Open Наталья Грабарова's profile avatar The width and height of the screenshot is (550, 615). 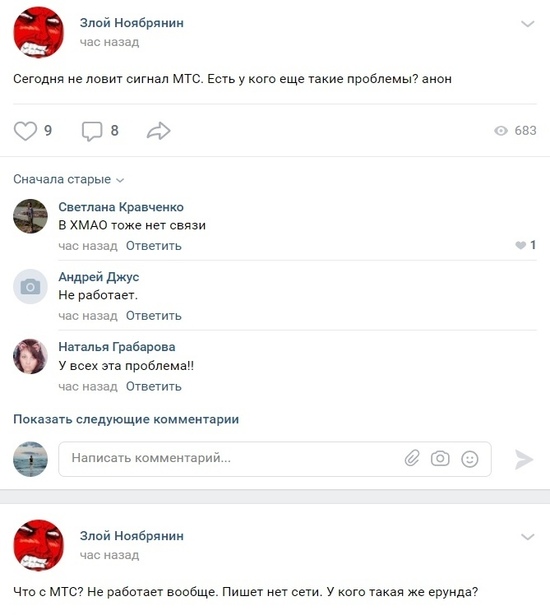click(x=30, y=356)
